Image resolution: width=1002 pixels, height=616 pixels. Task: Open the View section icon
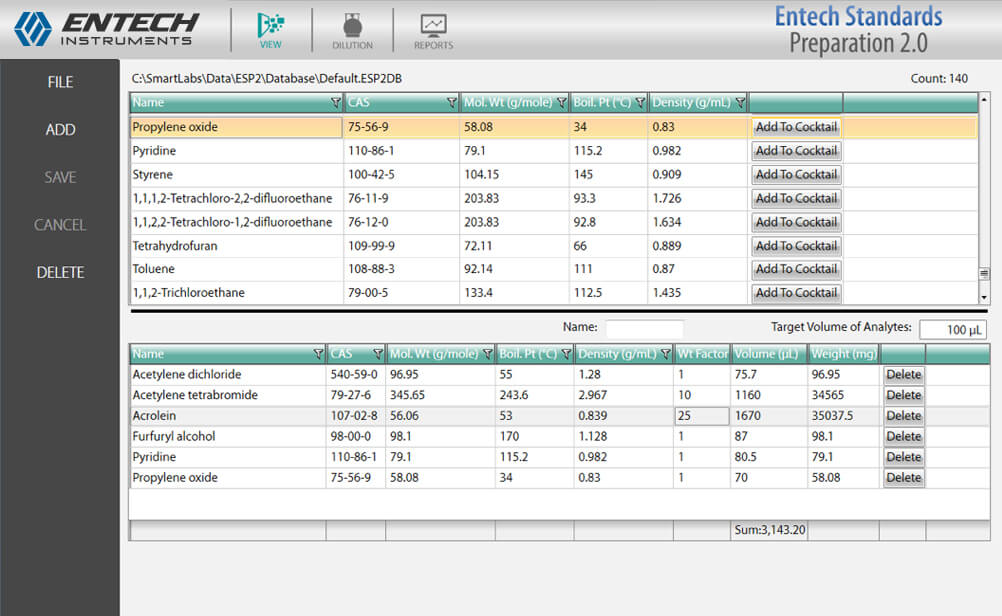[271, 30]
